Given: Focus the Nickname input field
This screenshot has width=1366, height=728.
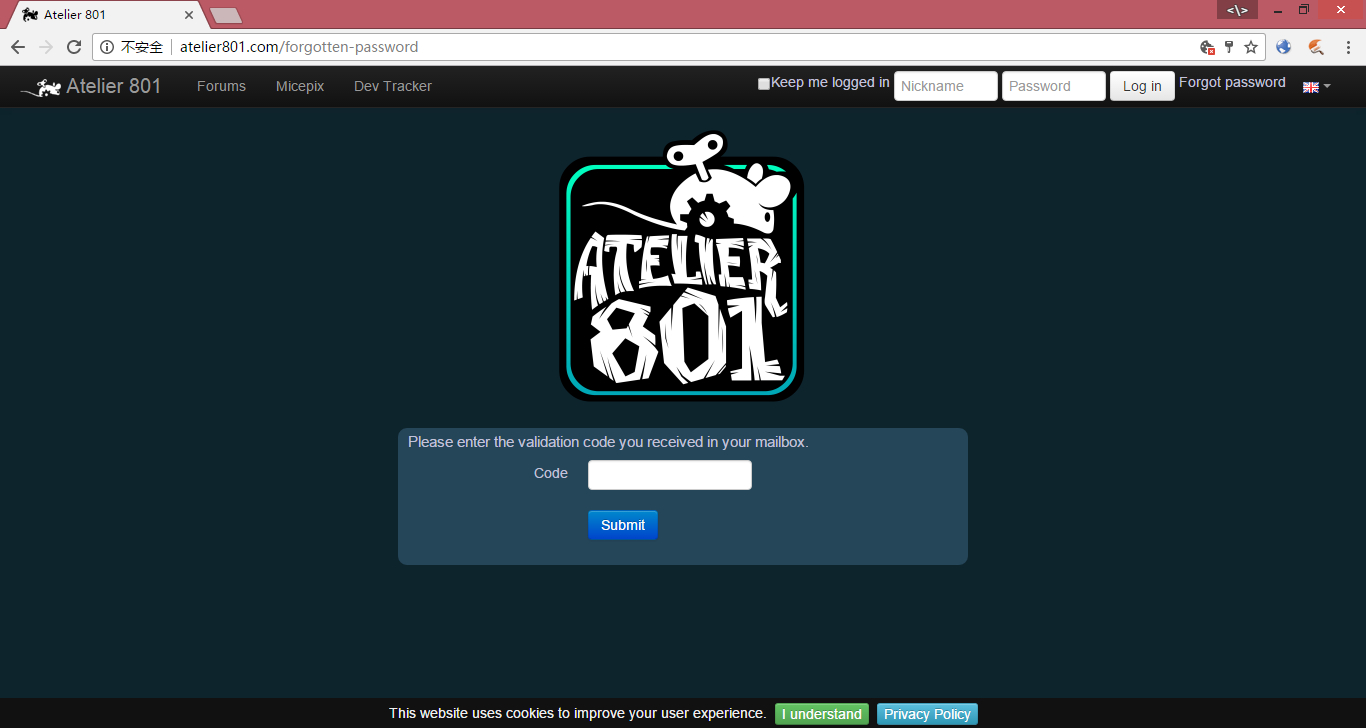Looking at the screenshot, I should (946, 86).
